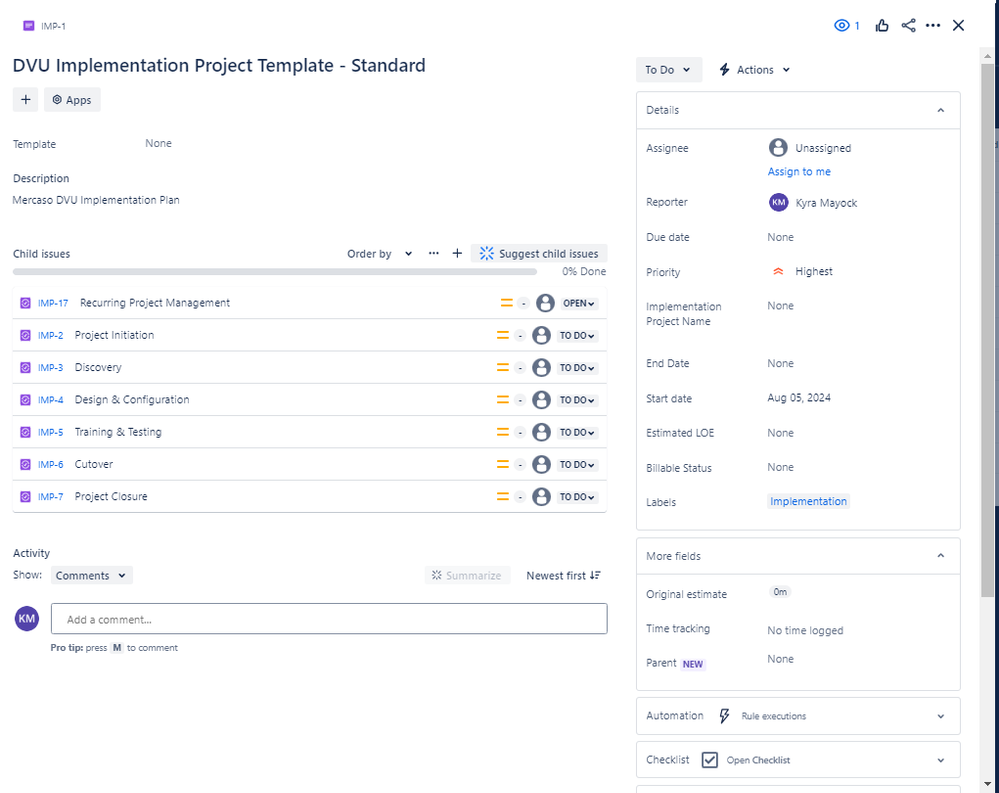Click the watch eye icon

point(842,25)
